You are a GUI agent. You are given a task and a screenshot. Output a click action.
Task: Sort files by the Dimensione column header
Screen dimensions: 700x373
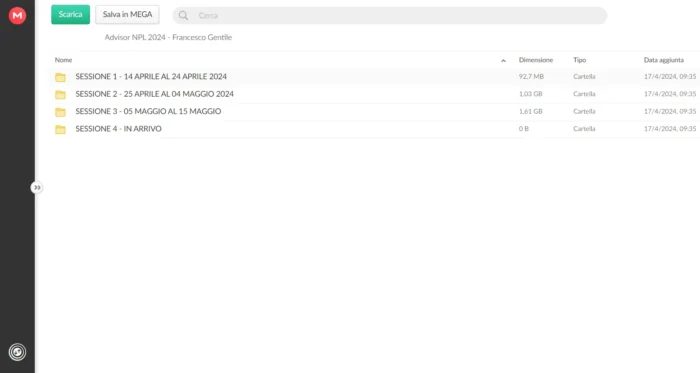coord(536,60)
